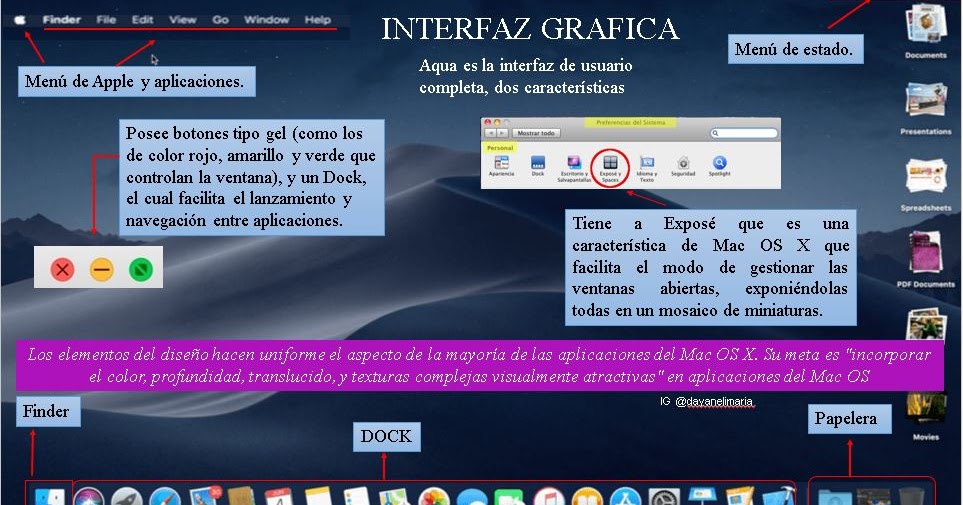Image resolution: width=963 pixels, height=505 pixels.
Task: Open the Edit menu
Action: (142, 20)
